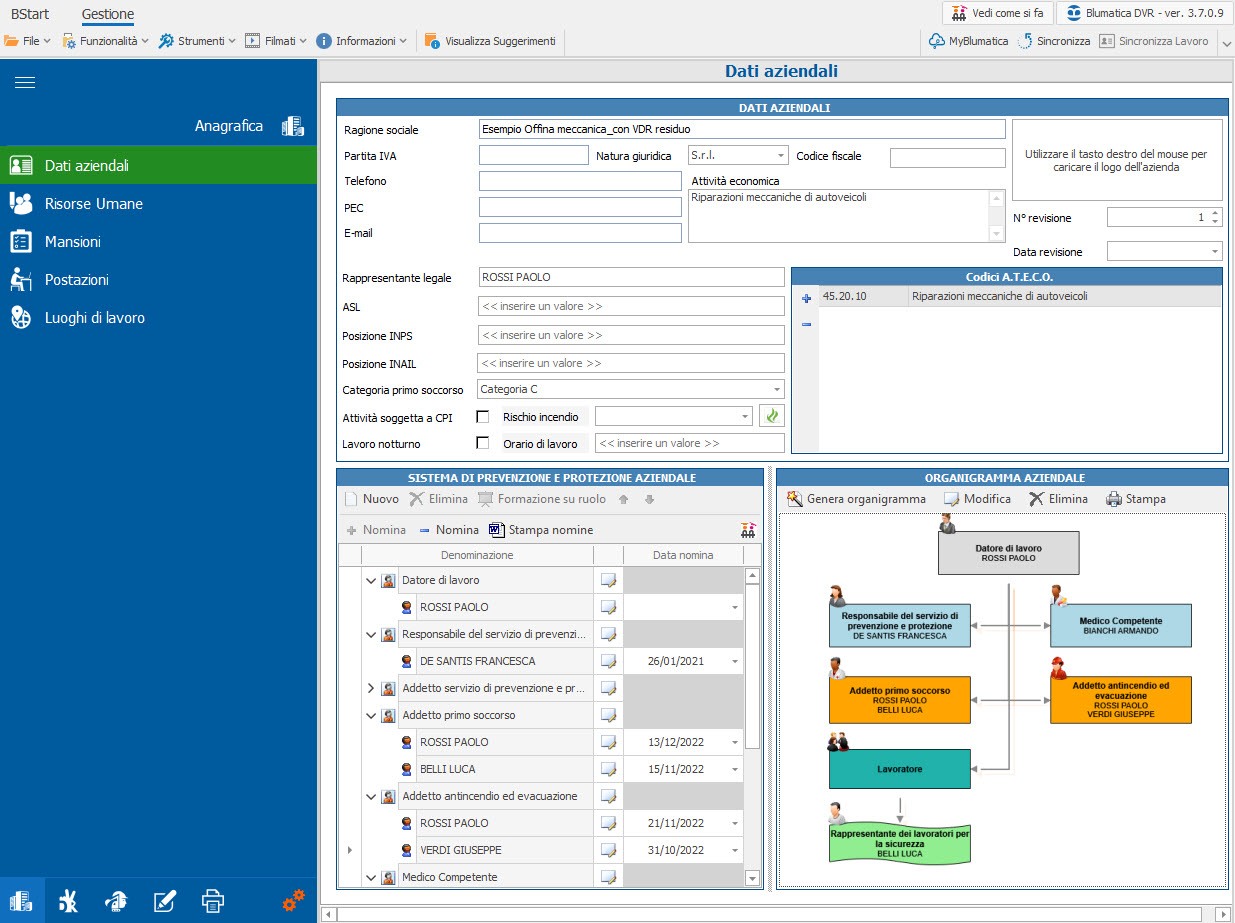Image resolution: width=1235 pixels, height=923 pixels.
Task: Click the PEC input field
Action: (x=580, y=207)
